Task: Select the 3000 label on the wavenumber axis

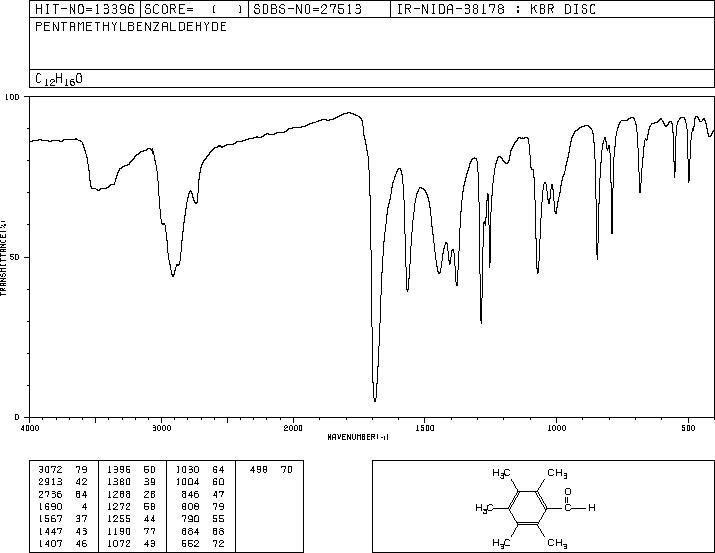Action: (x=161, y=428)
